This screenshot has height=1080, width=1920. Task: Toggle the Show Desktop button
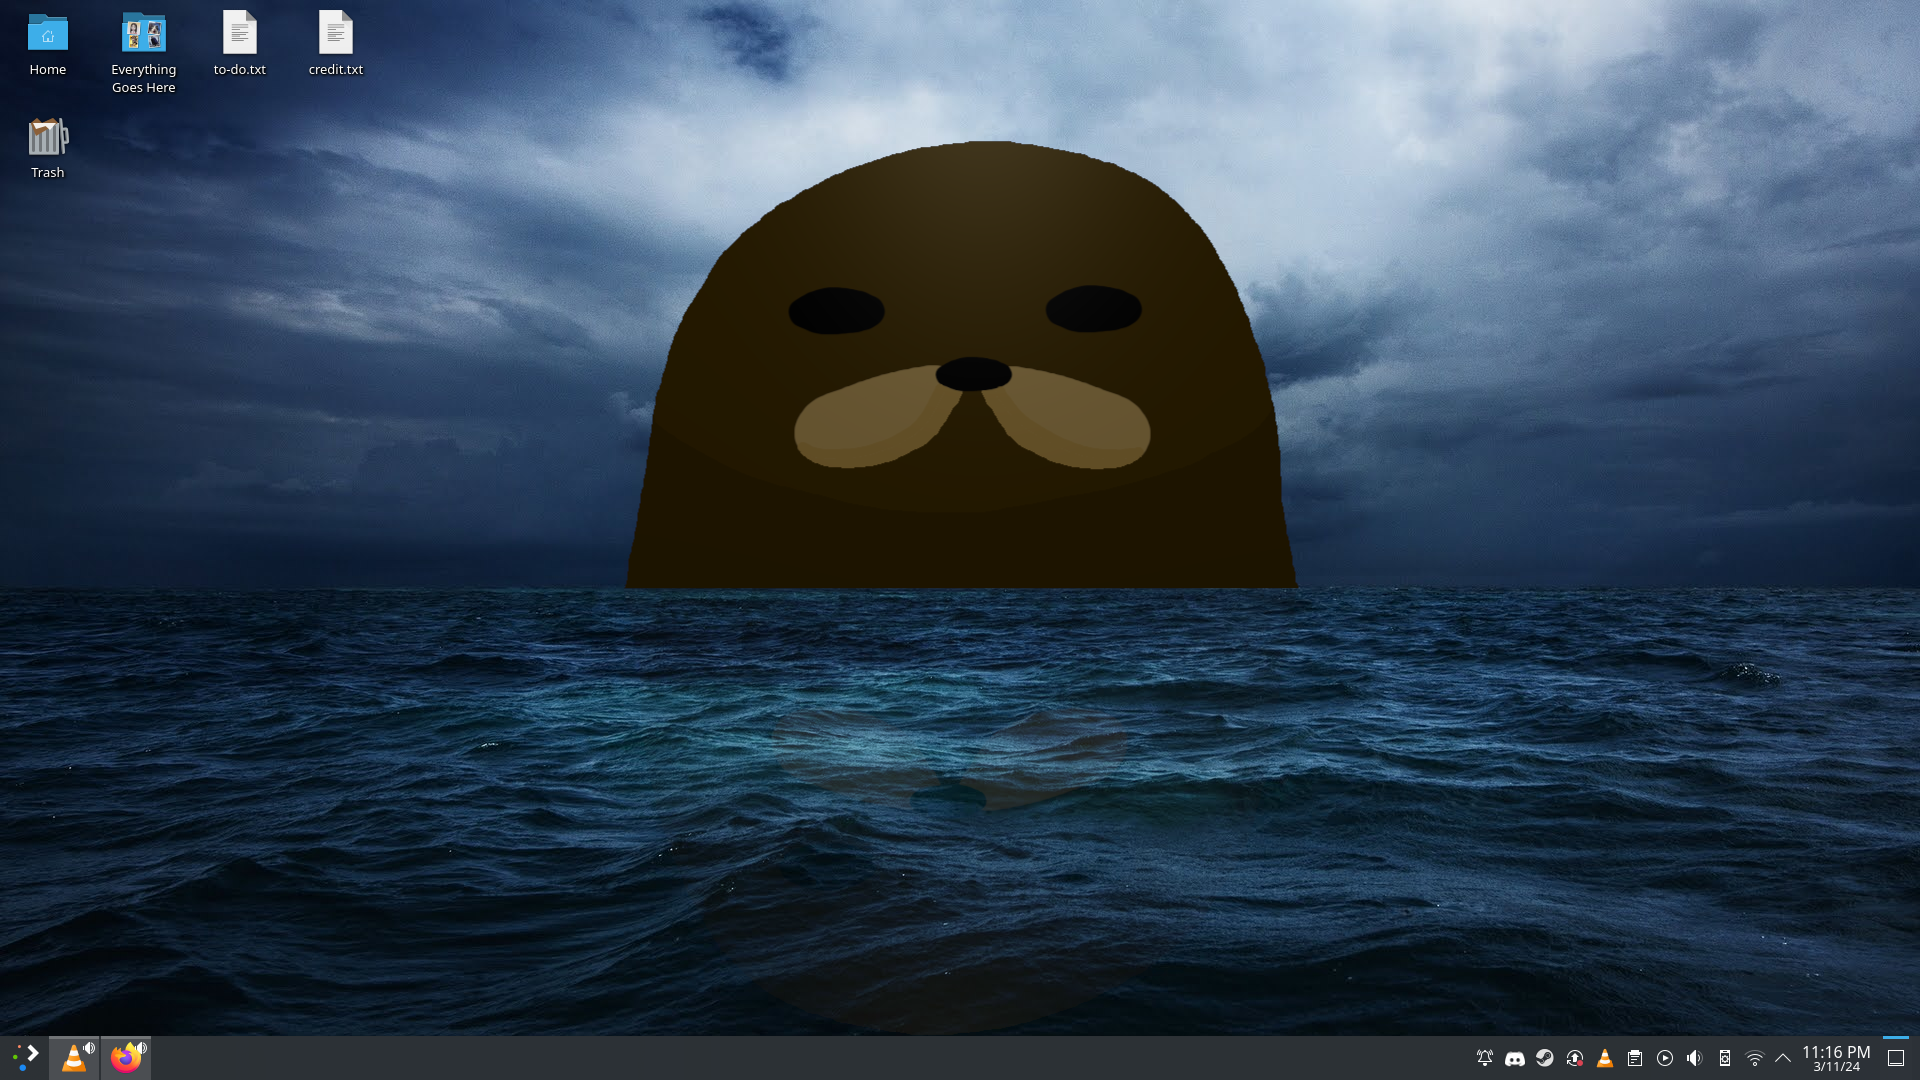click(x=1895, y=1058)
